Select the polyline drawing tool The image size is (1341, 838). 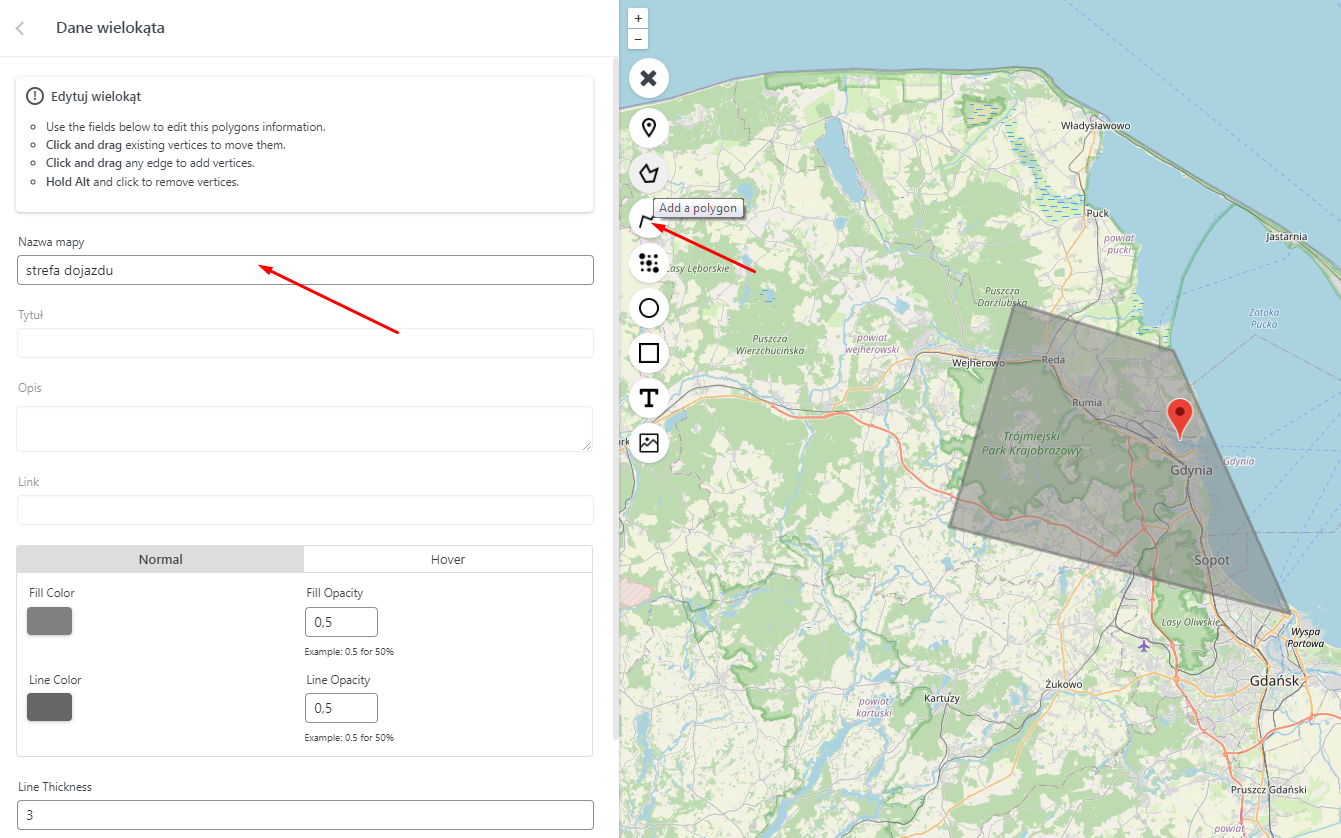point(644,217)
